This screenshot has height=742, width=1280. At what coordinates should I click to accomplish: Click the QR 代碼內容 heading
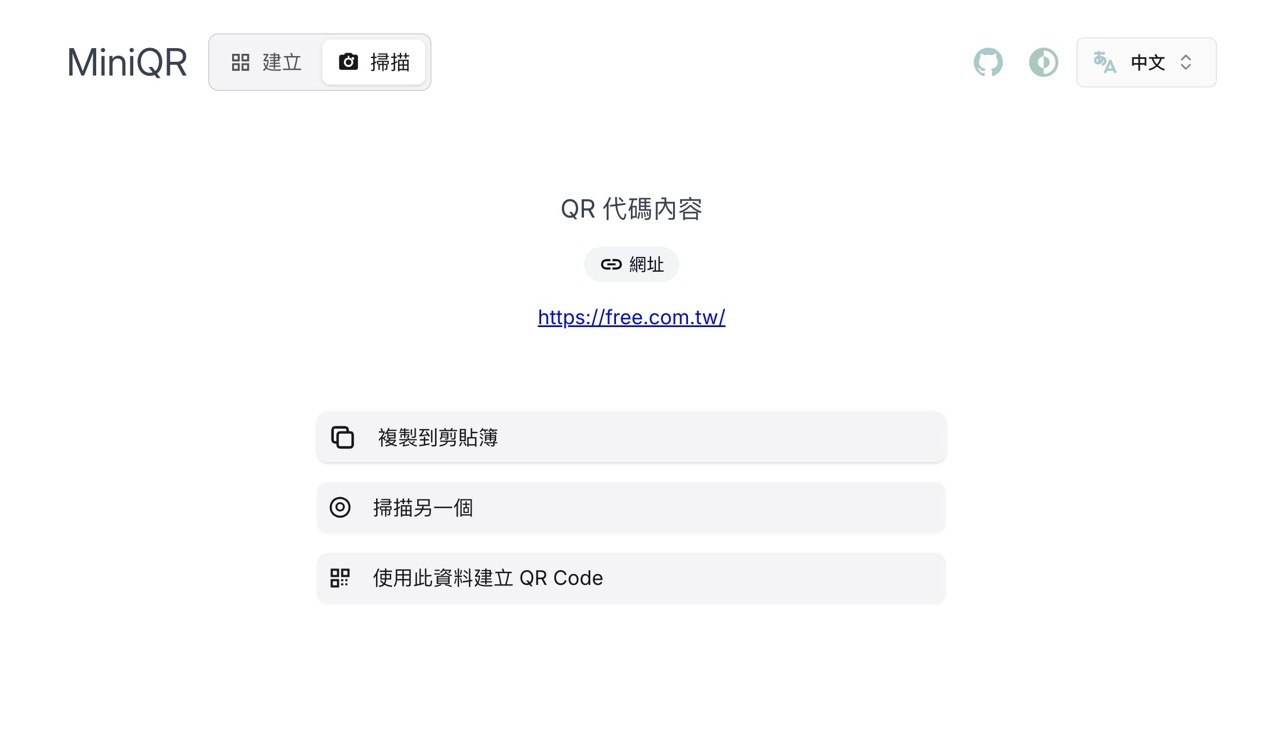pyautogui.click(x=631, y=208)
